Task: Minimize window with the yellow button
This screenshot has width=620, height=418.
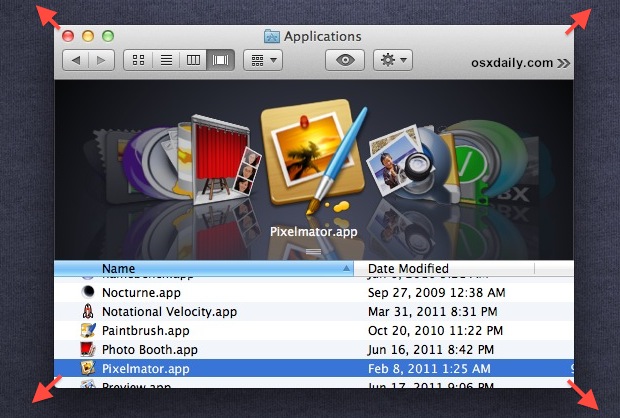Action: click(x=88, y=36)
